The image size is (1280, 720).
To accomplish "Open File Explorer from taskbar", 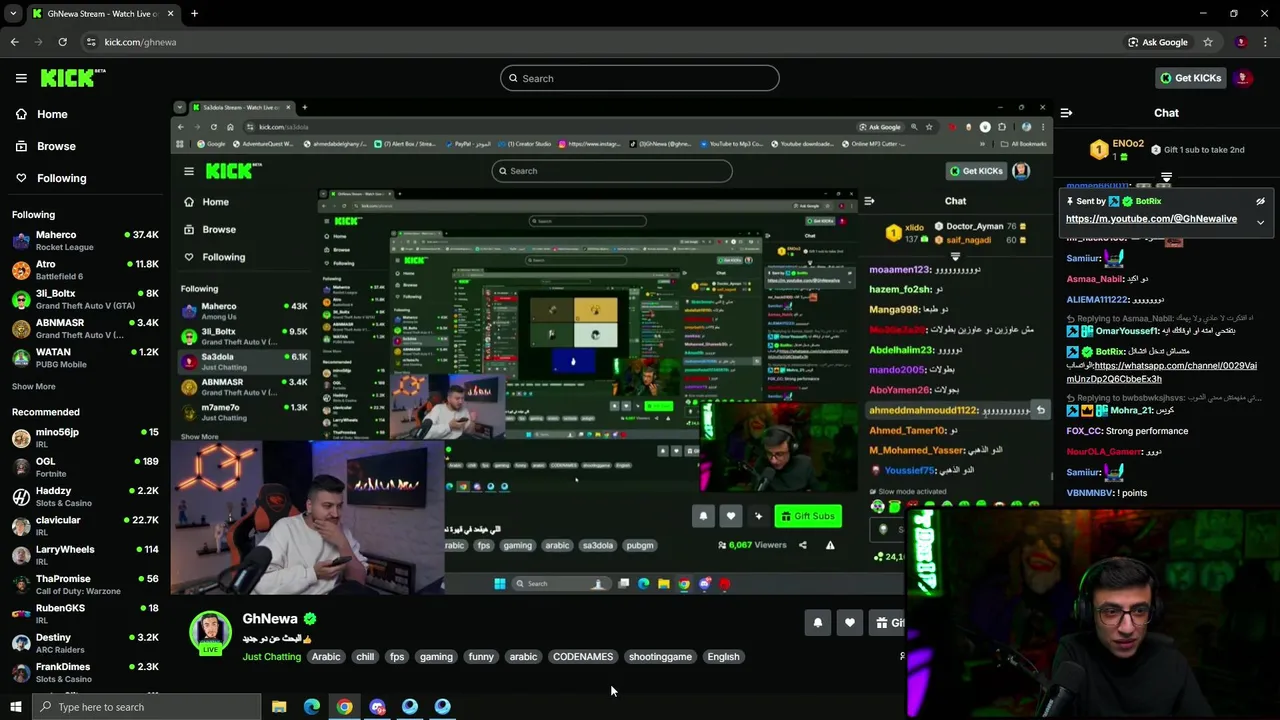I will tap(279, 707).
